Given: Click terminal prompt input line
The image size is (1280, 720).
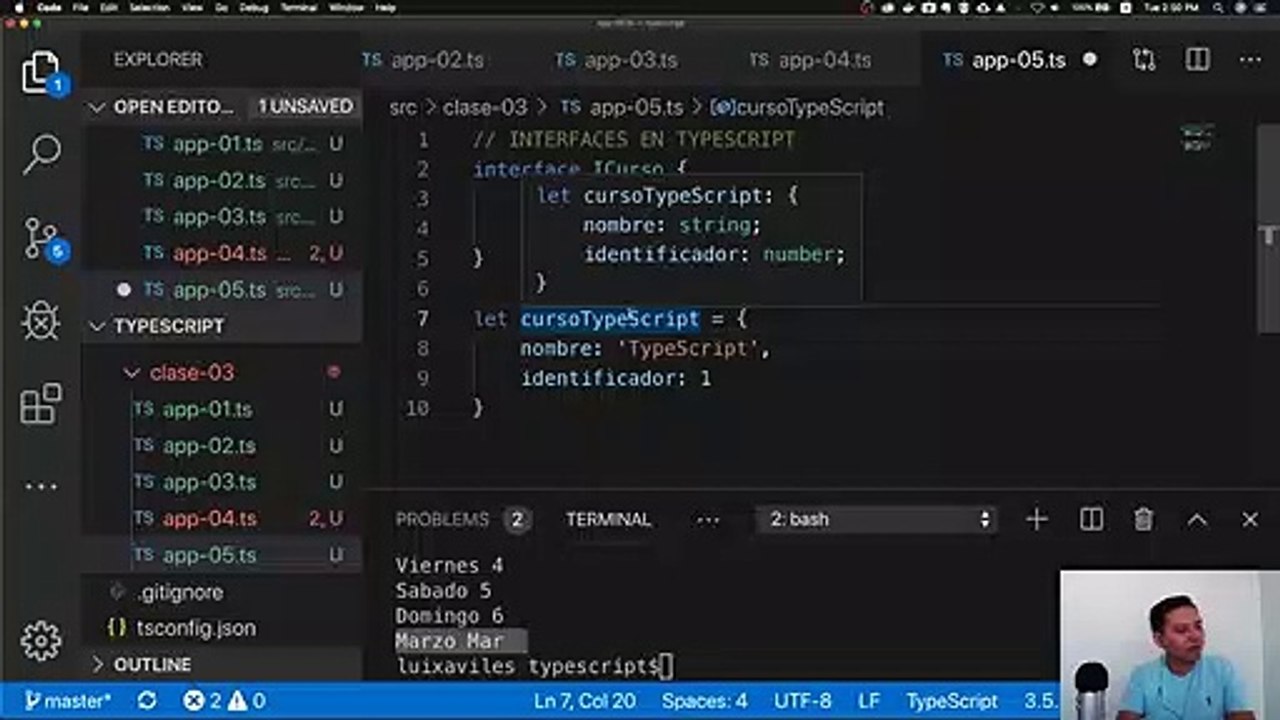Looking at the screenshot, I should point(536,666).
